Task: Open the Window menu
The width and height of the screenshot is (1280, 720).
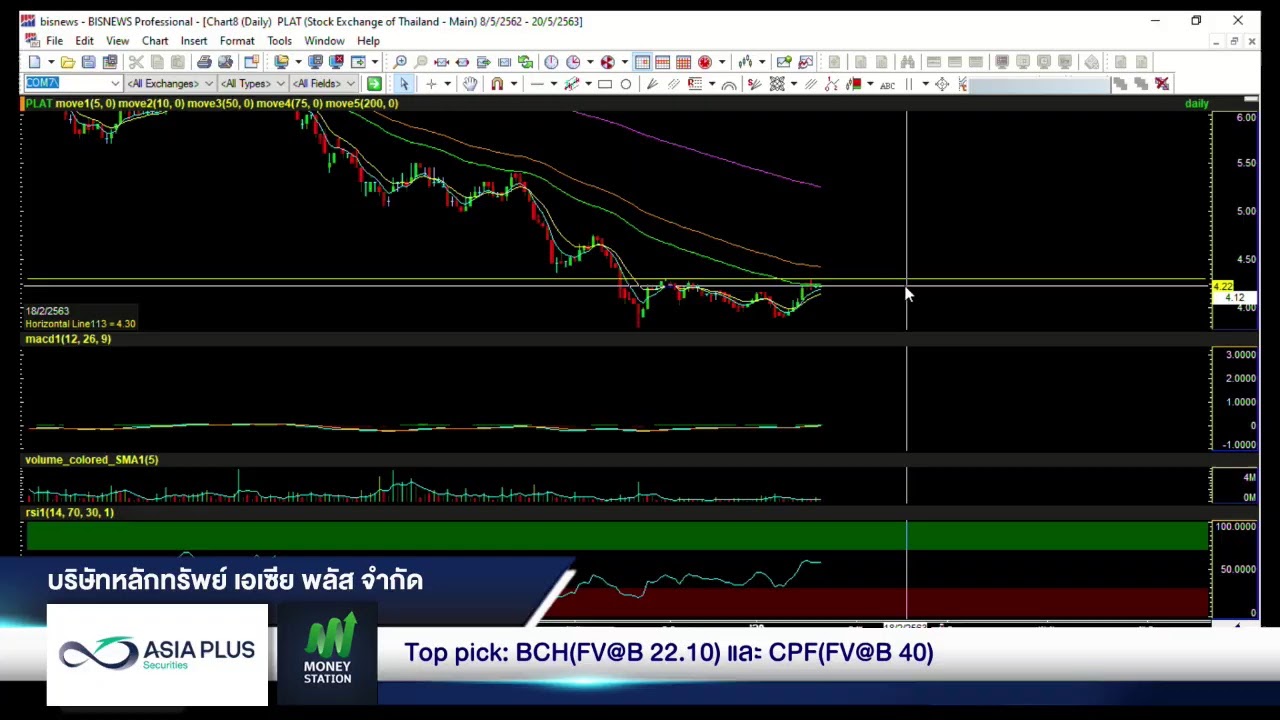Action: [324, 41]
